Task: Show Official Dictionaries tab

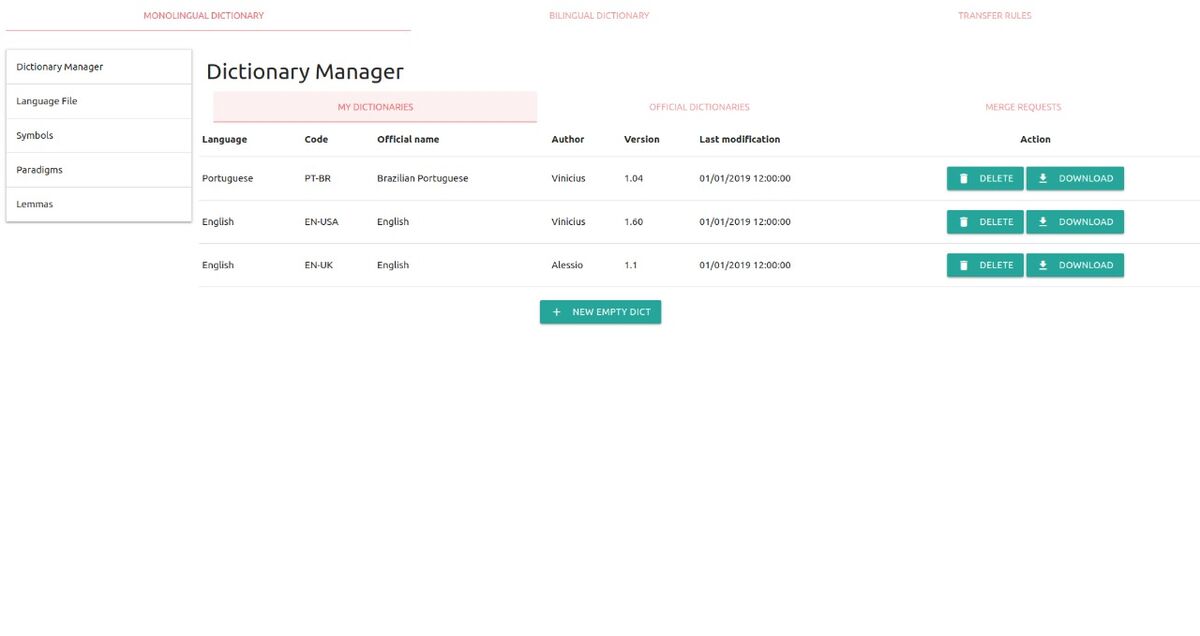Action: [699, 107]
